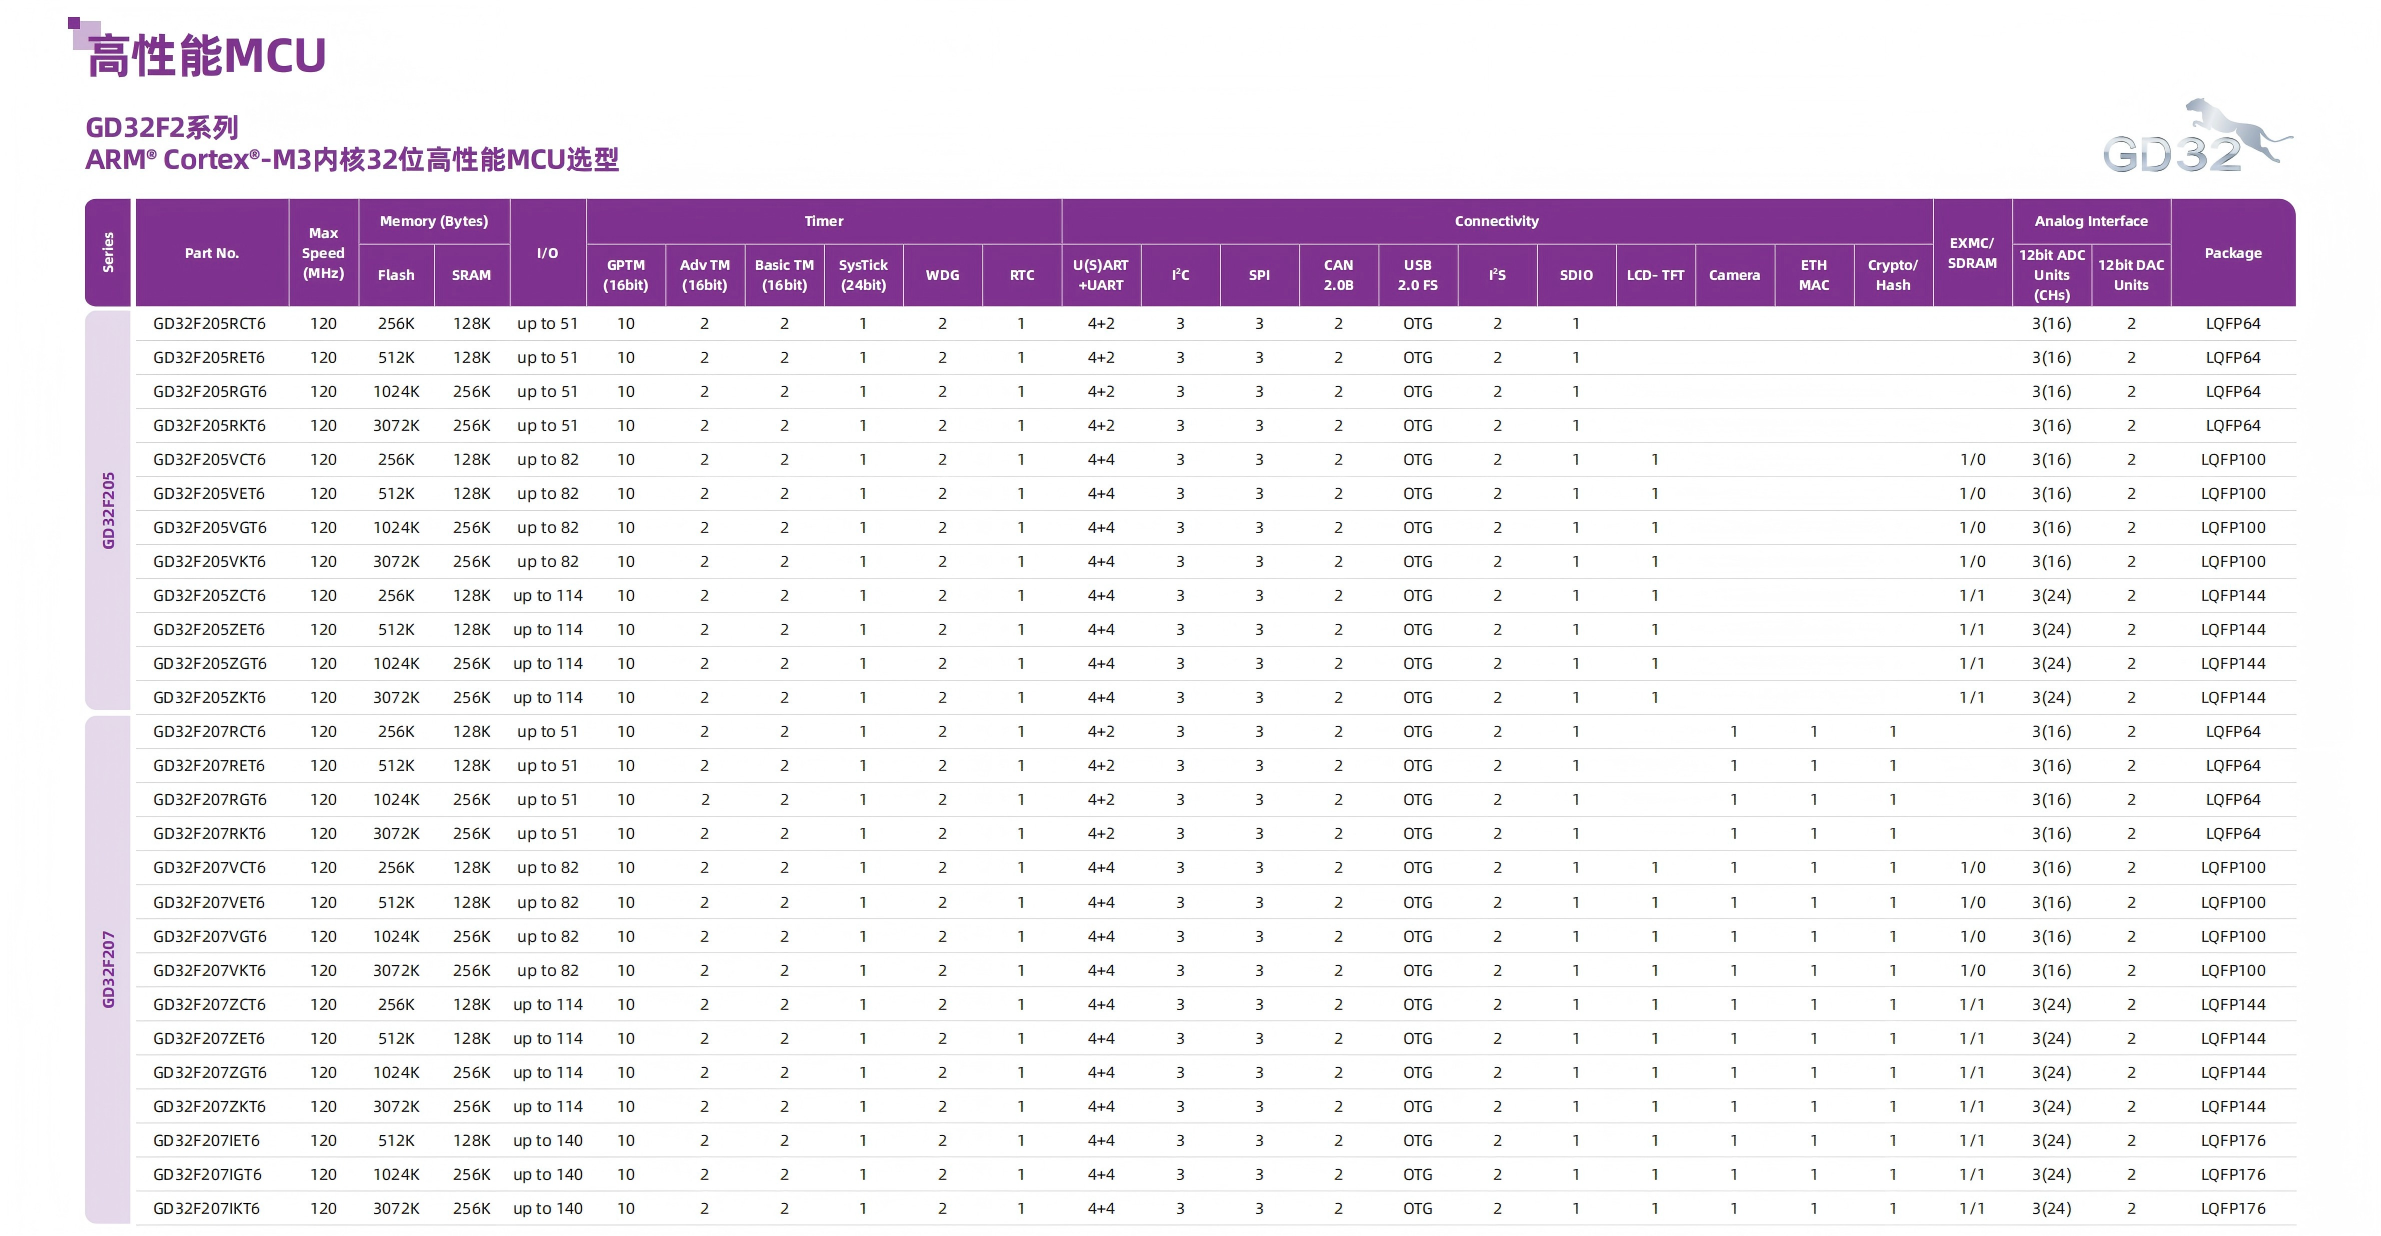
Task: Click the Memory (Bytes) header
Action: click(434, 221)
